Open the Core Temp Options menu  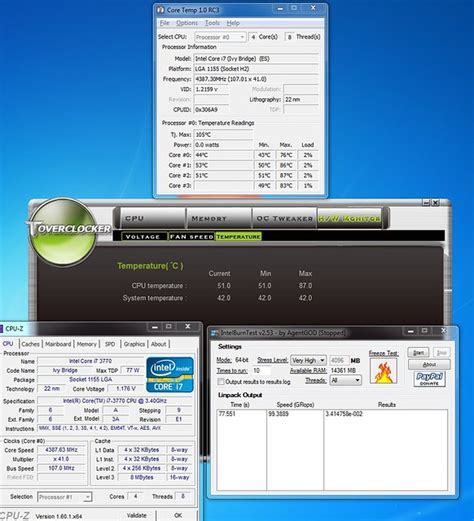(187, 23)
